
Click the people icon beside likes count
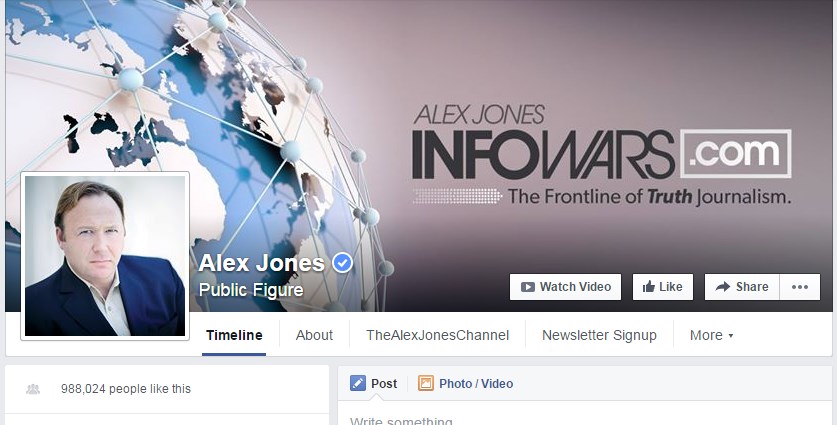[x=33, y=389]
